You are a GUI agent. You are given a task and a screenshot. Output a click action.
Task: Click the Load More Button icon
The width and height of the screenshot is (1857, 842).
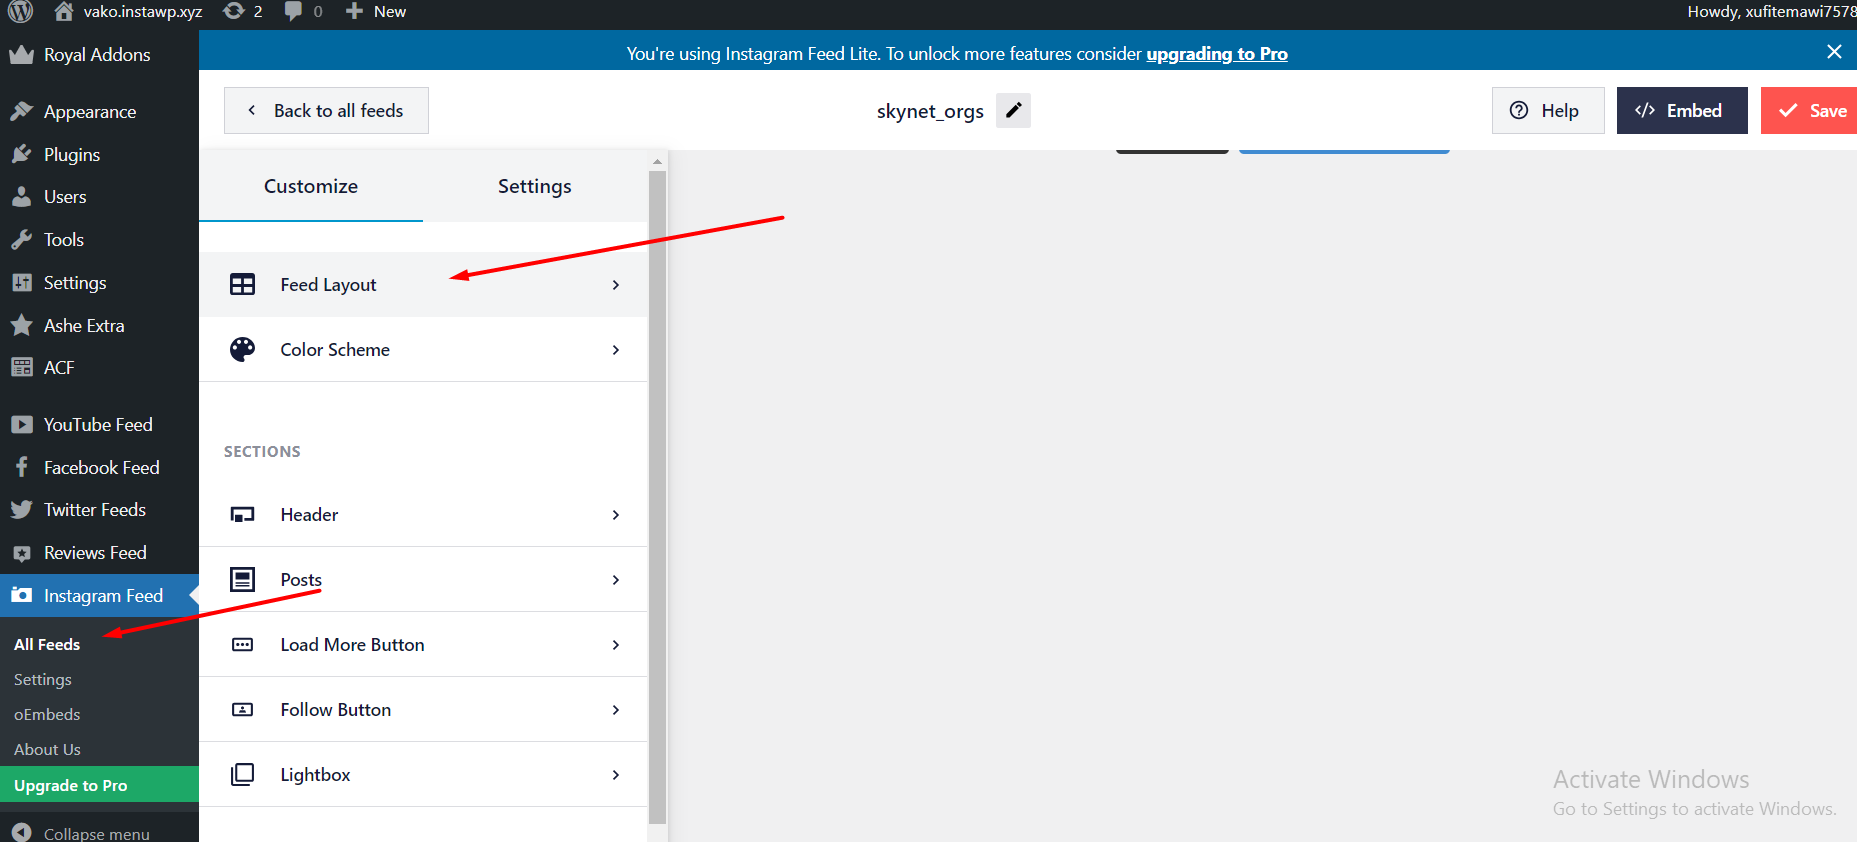pyautogui.click(x=242, y=644)
